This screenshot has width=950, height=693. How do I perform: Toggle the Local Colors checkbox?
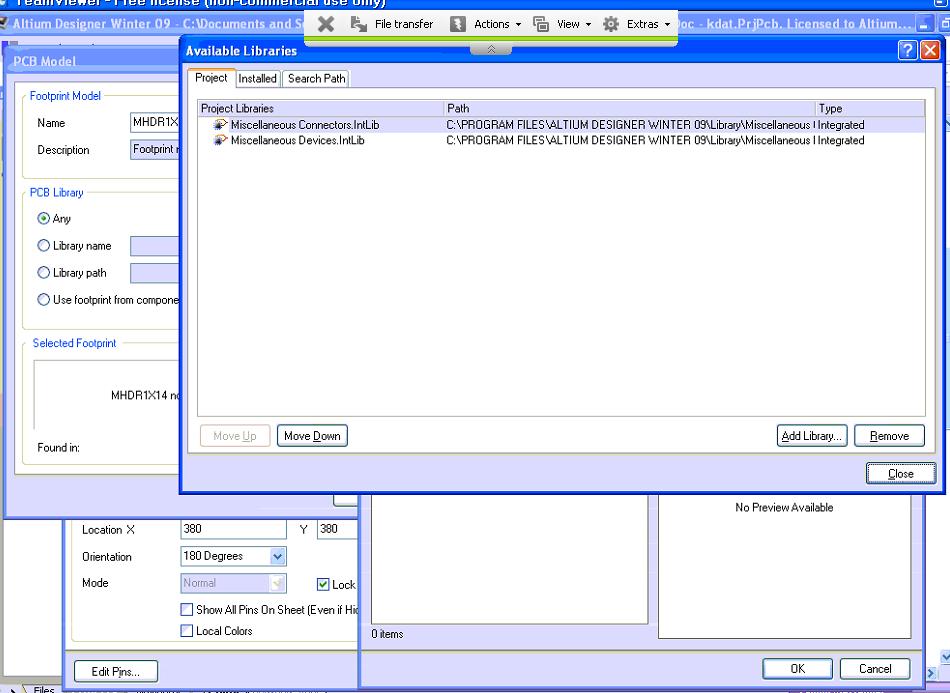point(187,631)
